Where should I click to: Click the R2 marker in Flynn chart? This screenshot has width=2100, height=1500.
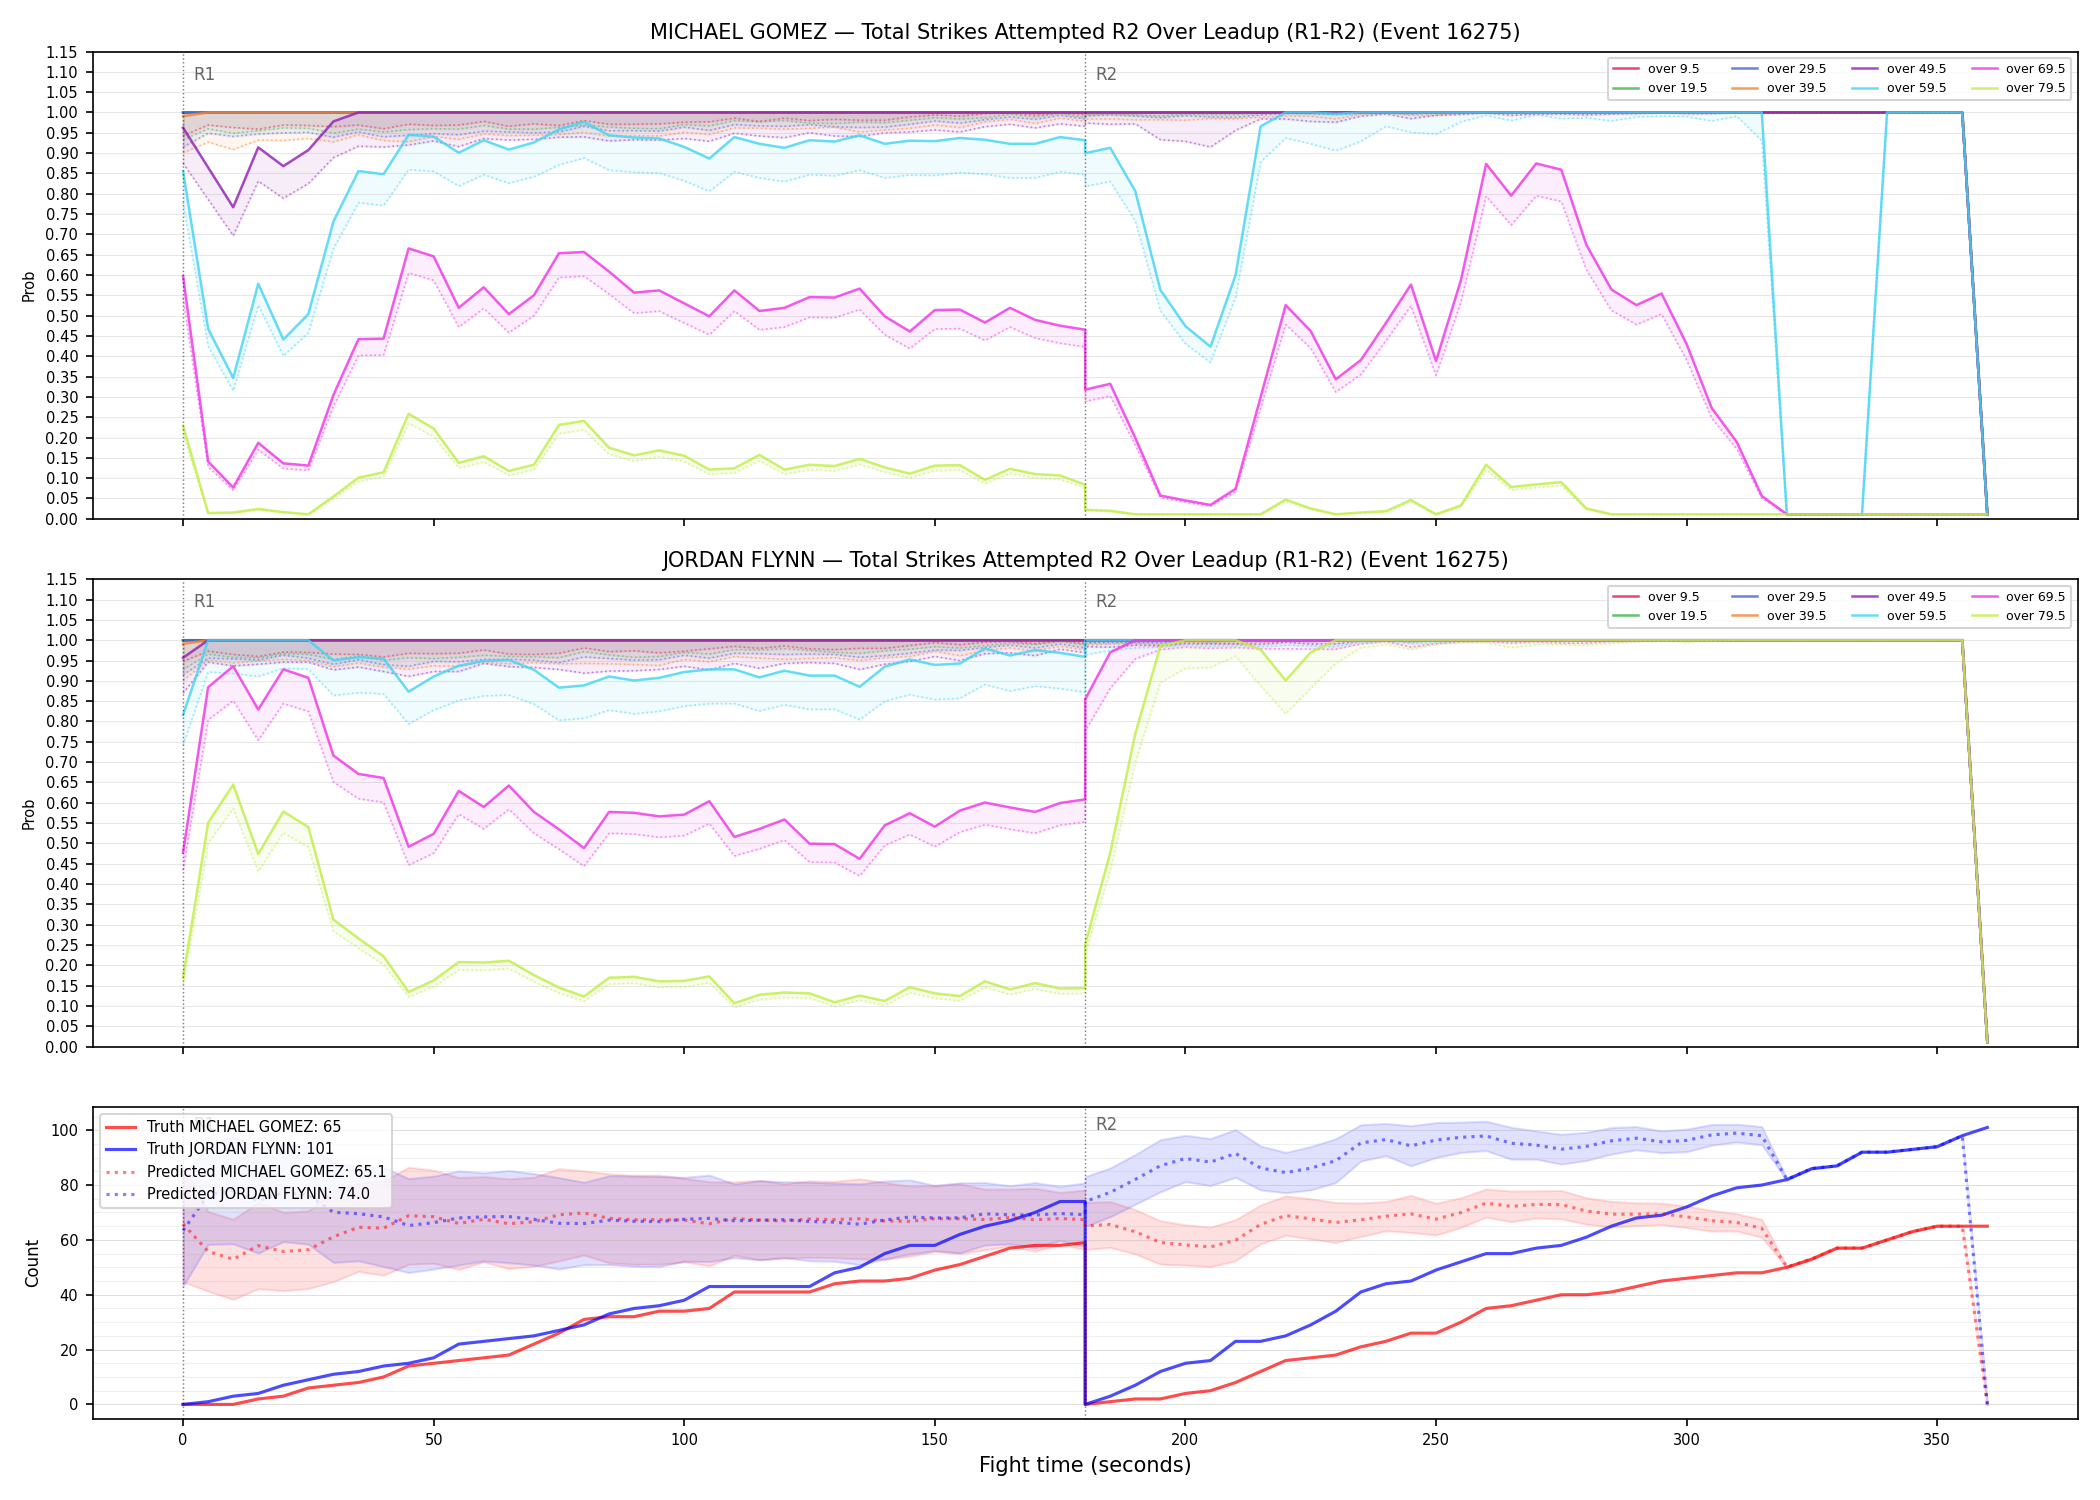tap(1106, 601)
